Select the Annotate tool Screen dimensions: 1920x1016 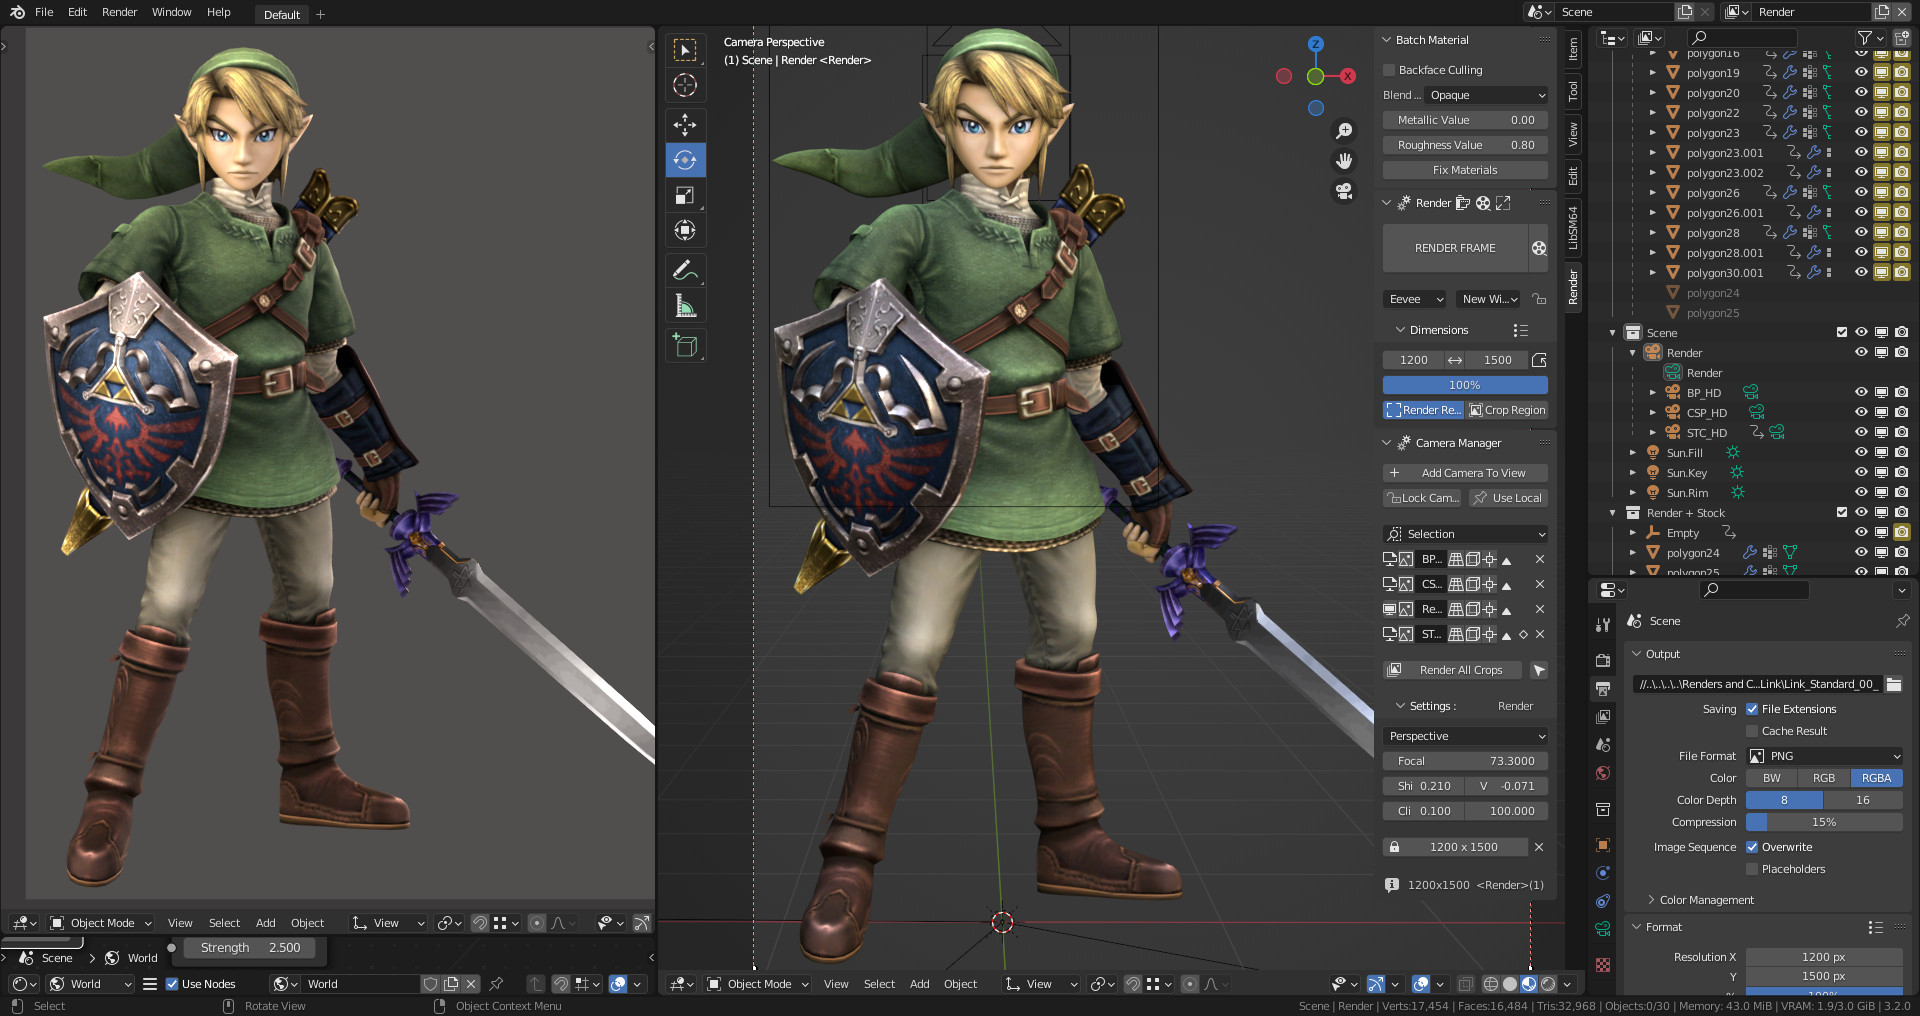[685, 270]
